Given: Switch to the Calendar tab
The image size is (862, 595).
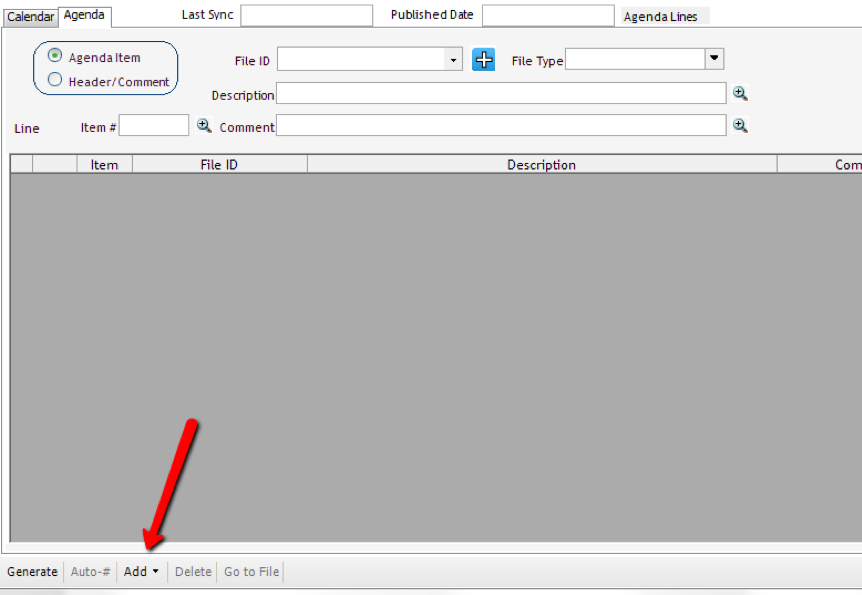Looking at the screenshot, I should point(30,16).
